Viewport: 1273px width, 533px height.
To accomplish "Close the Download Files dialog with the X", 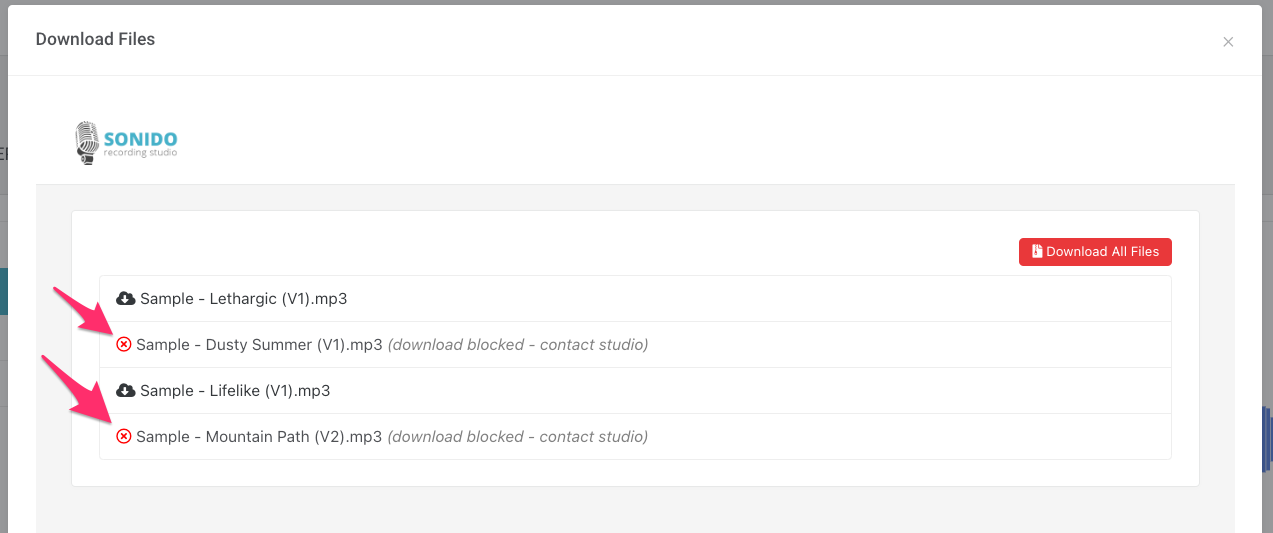I will [x=1228, y=42].
